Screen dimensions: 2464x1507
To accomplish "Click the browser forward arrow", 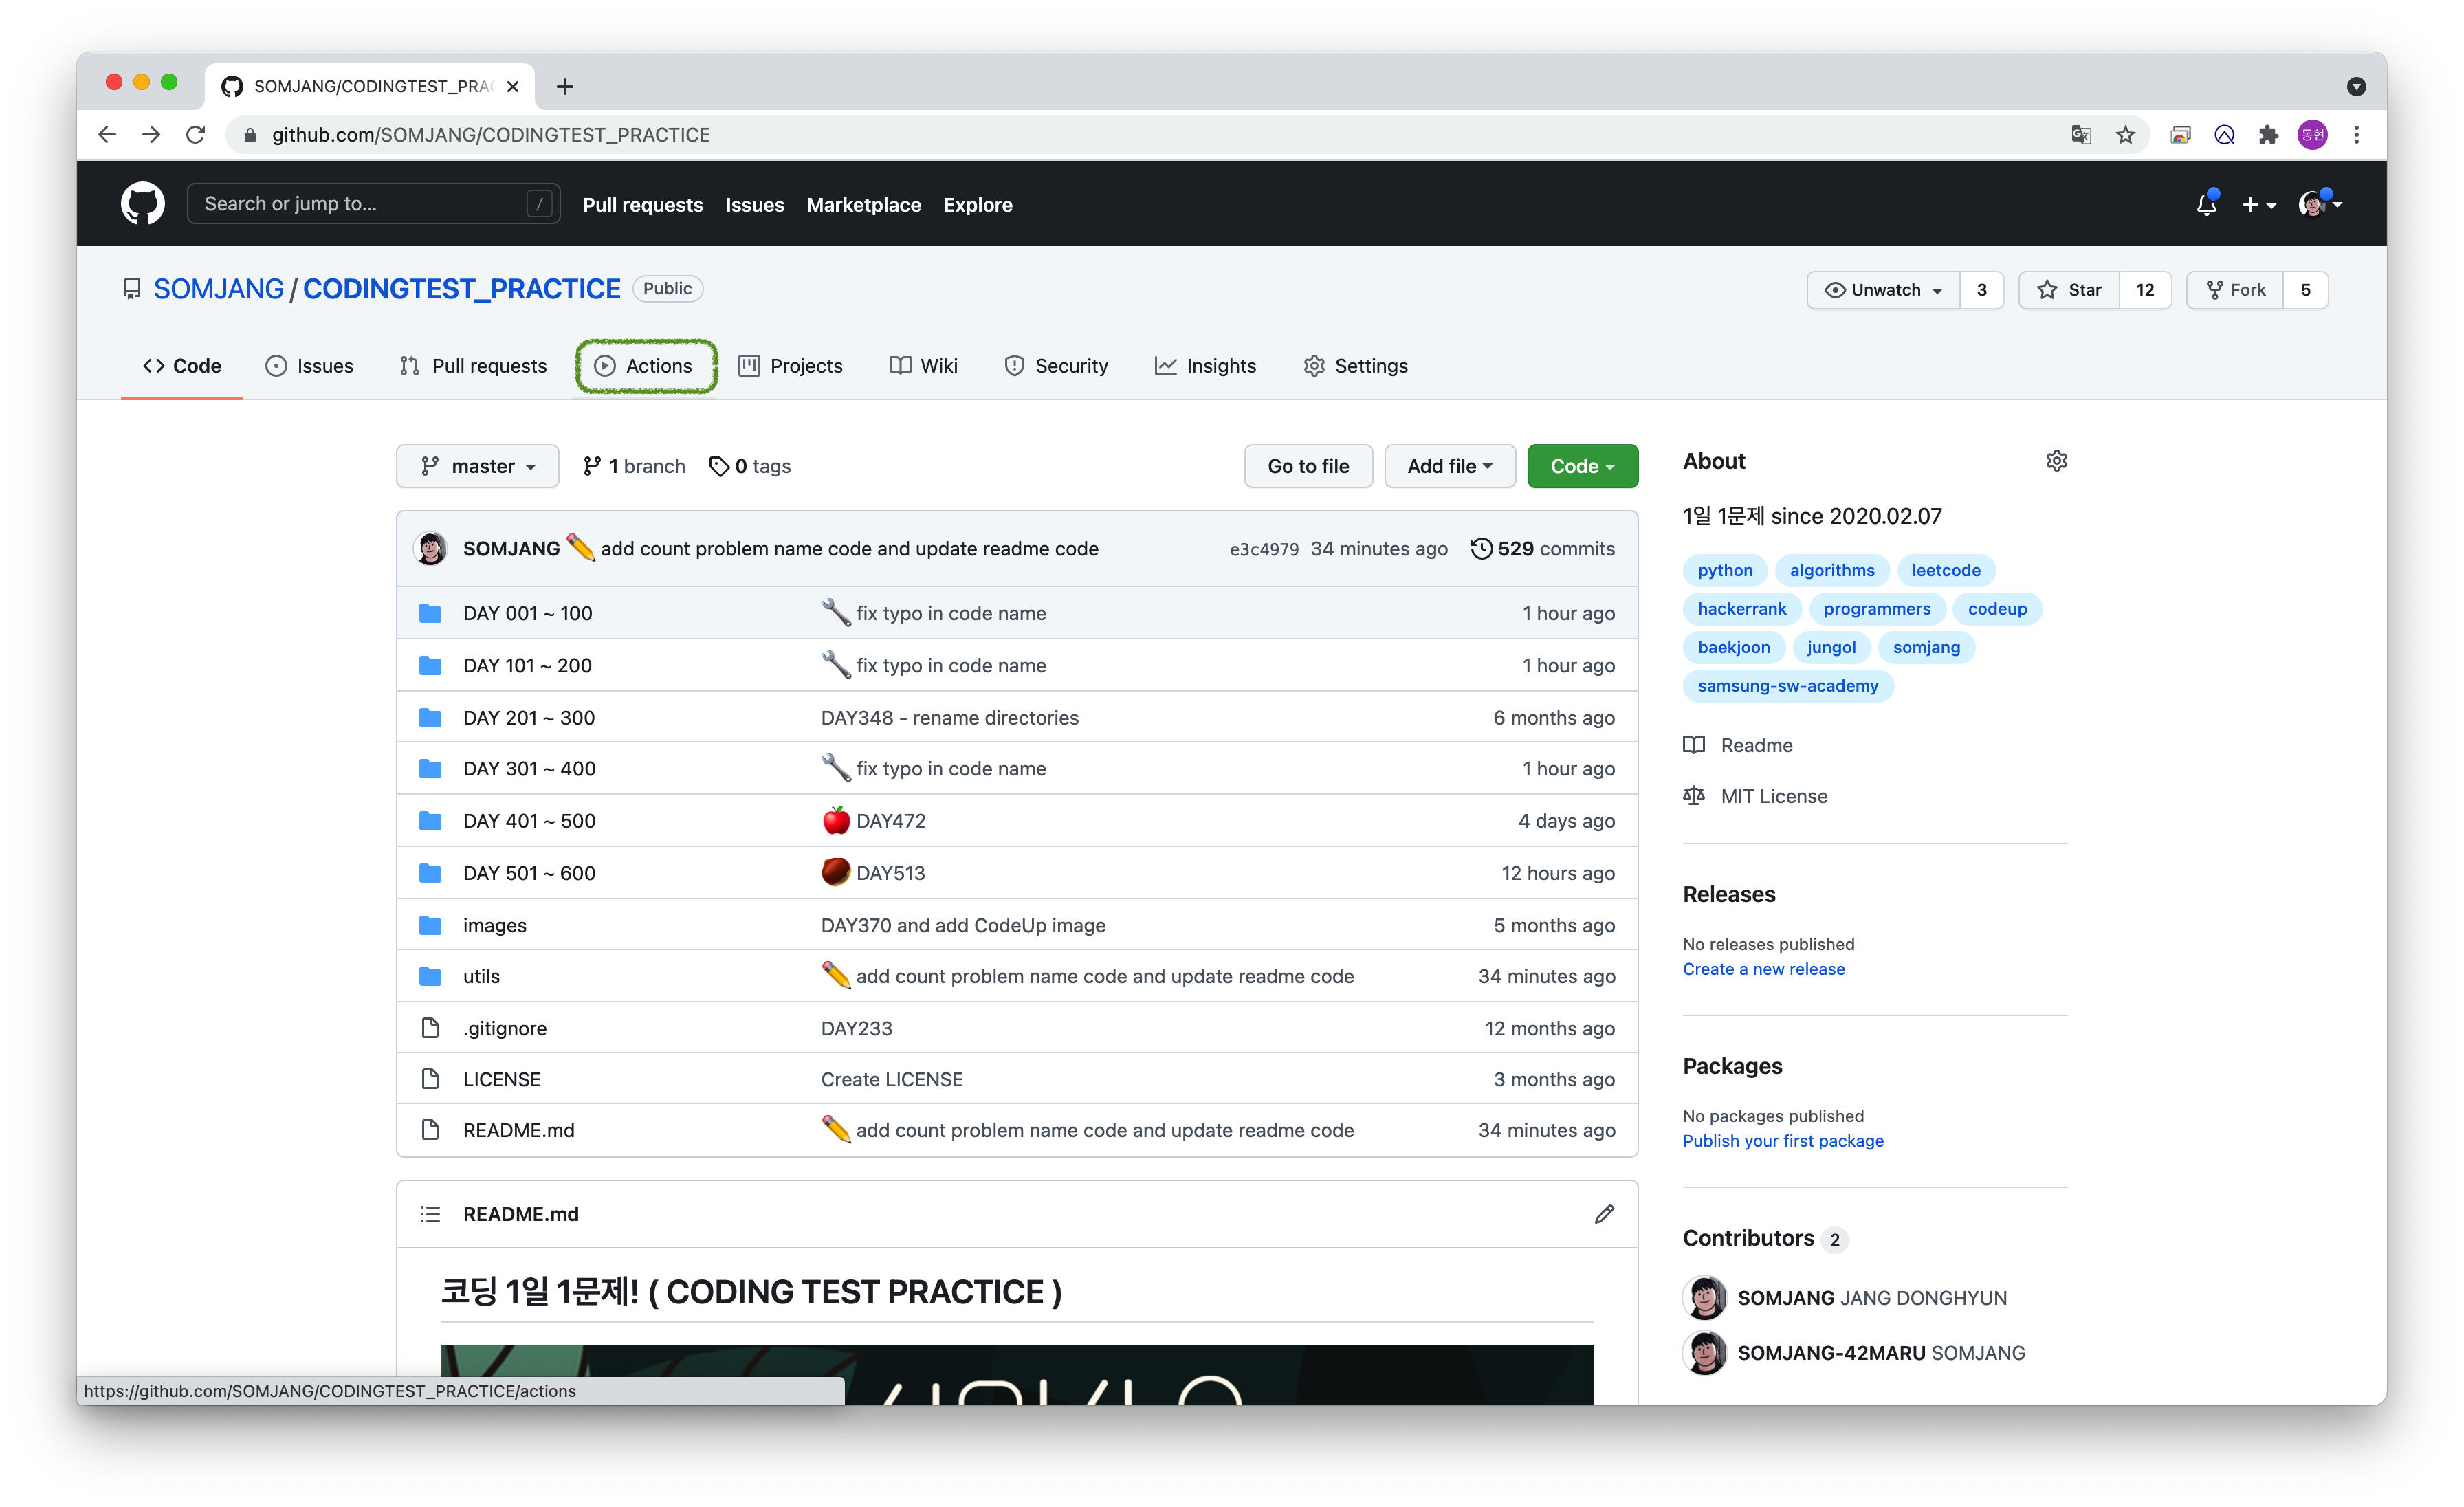I will point(151,135).
